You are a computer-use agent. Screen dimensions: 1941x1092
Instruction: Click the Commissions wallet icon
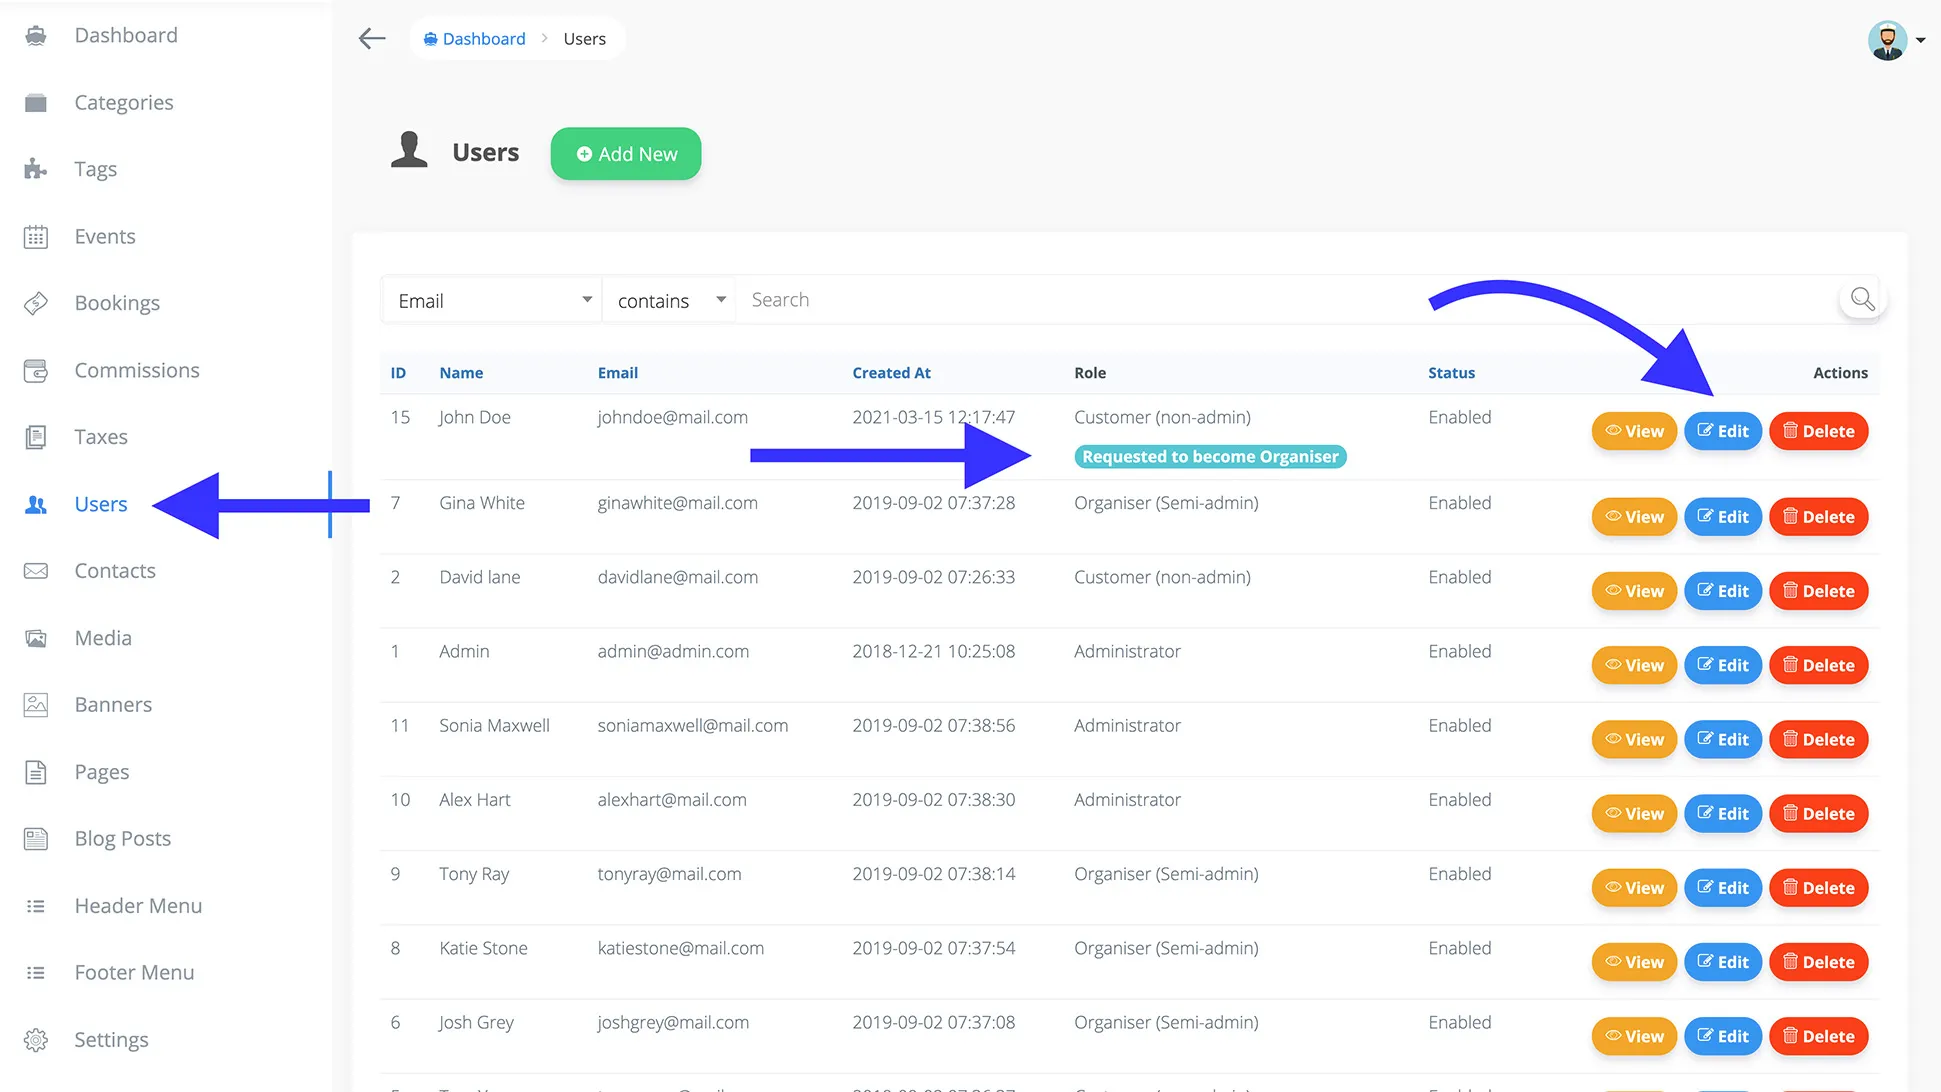click(36, 371)
